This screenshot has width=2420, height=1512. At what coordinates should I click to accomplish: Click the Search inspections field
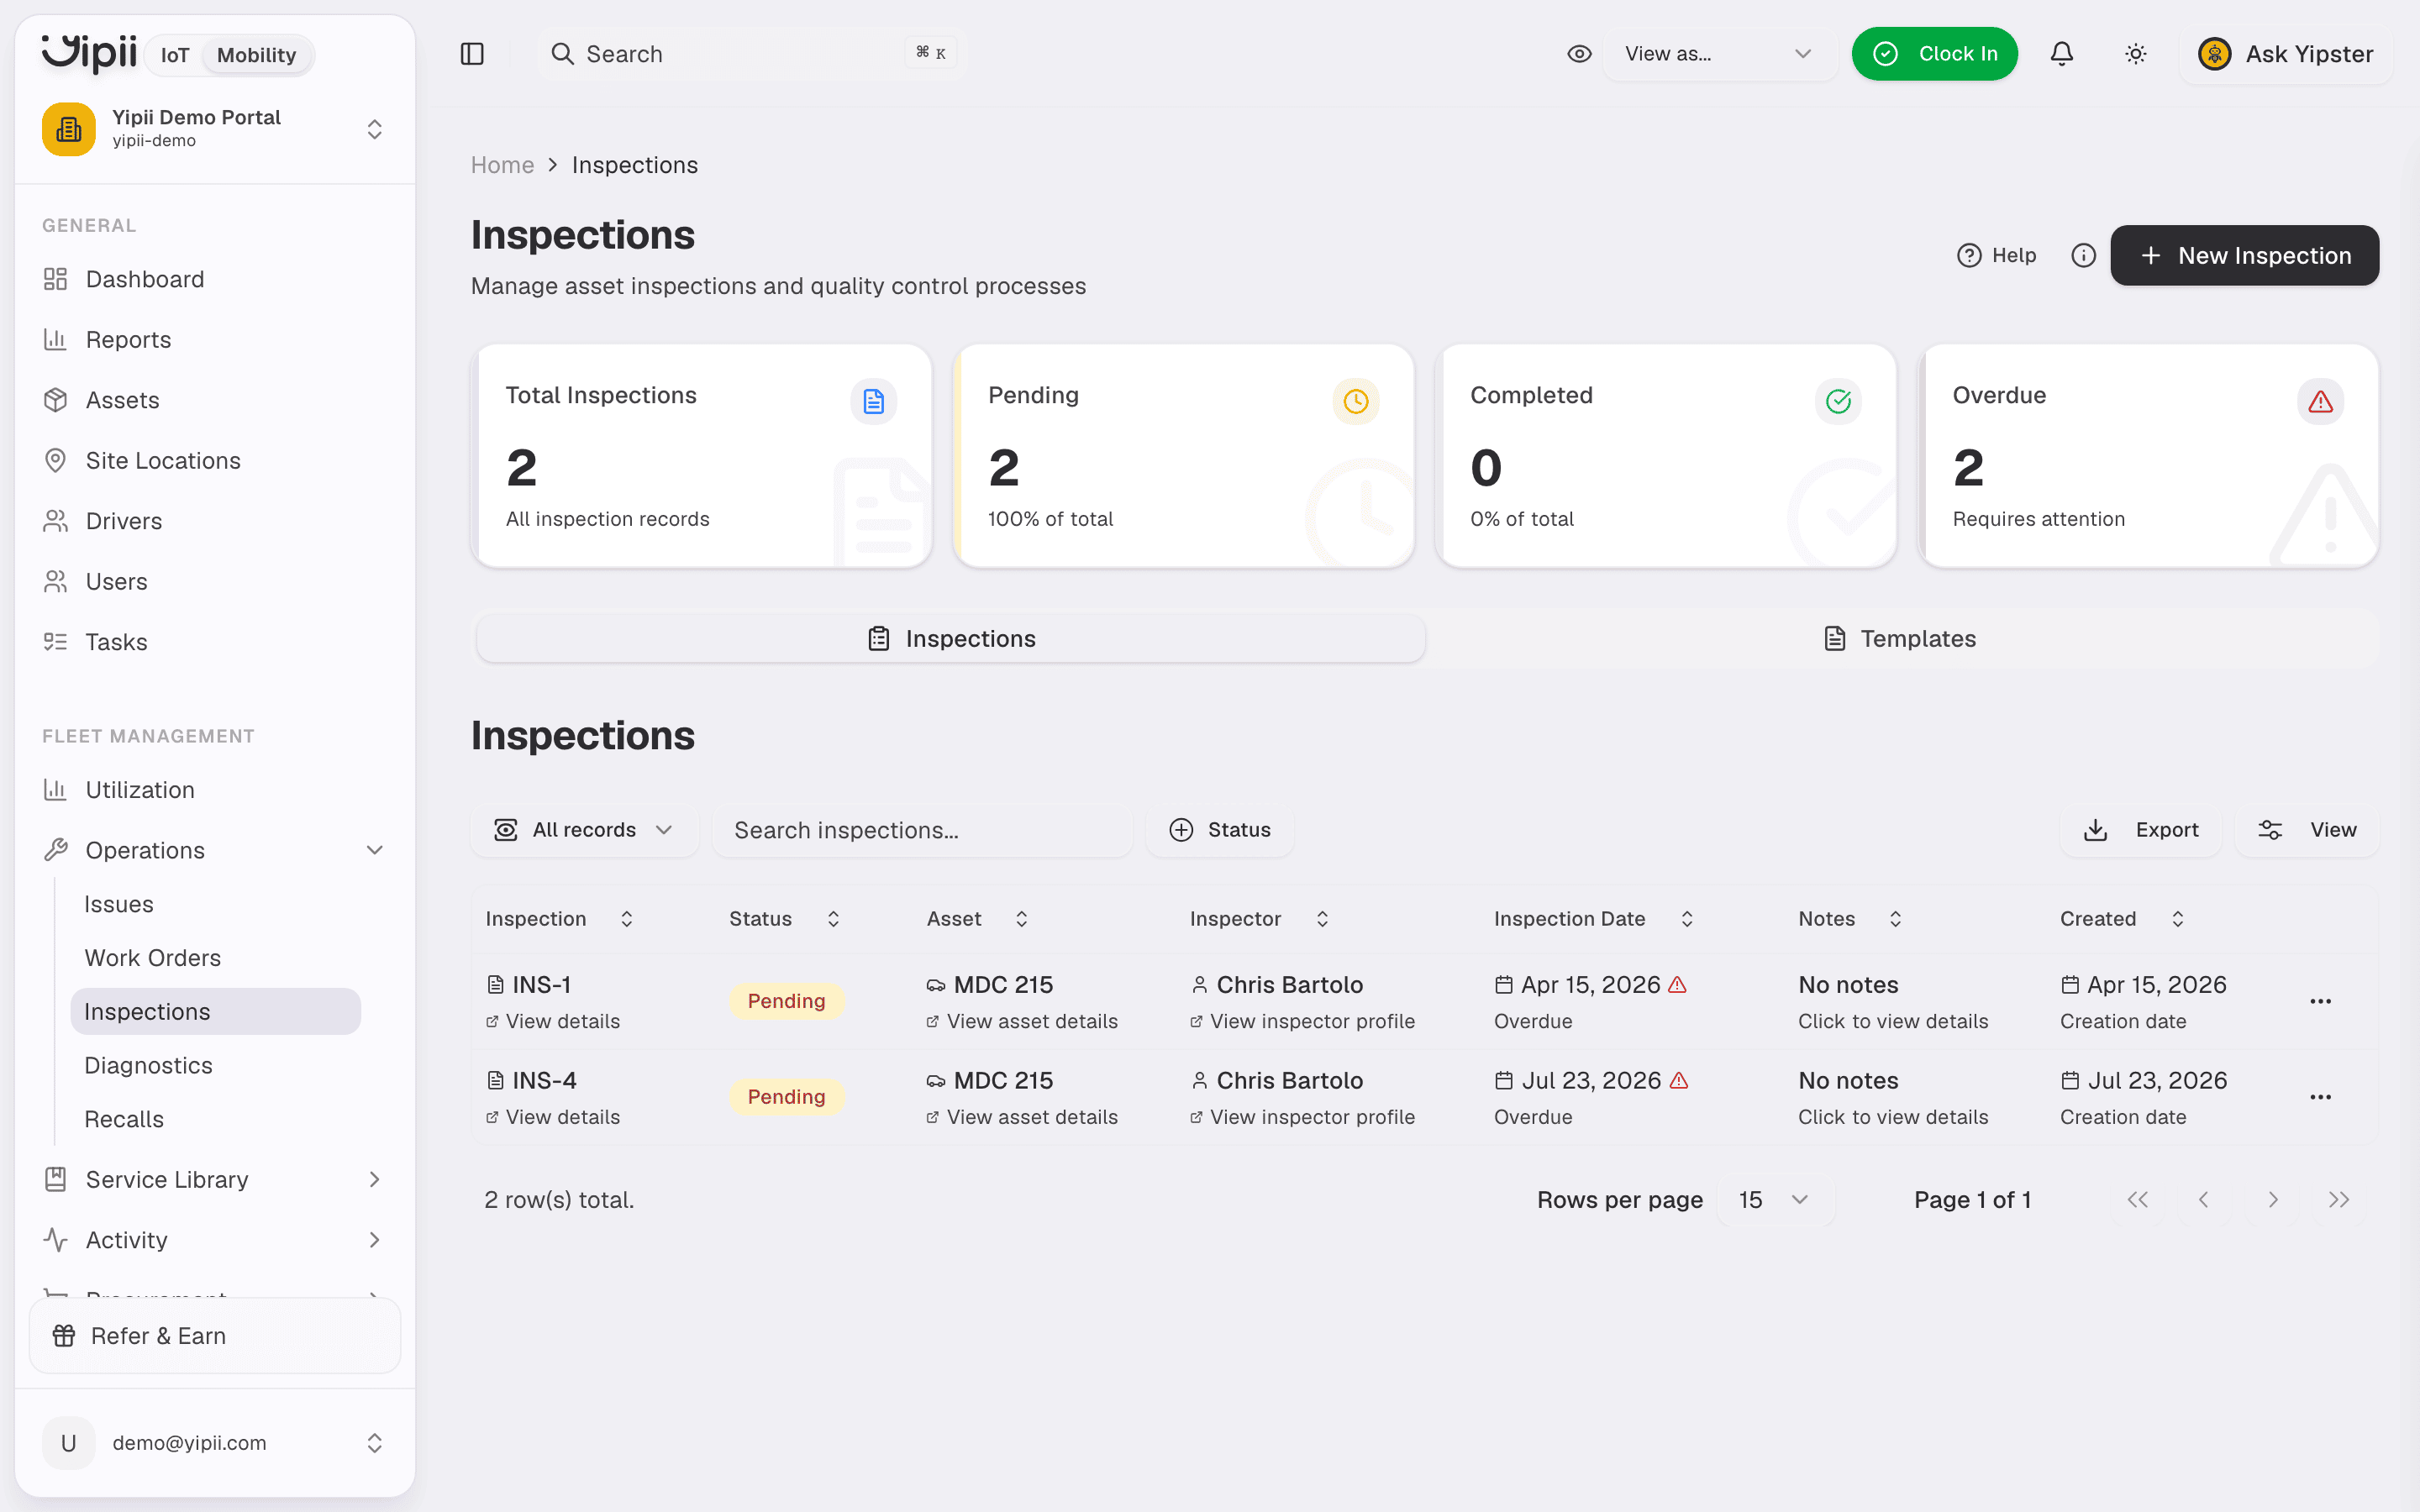point(922,830)
